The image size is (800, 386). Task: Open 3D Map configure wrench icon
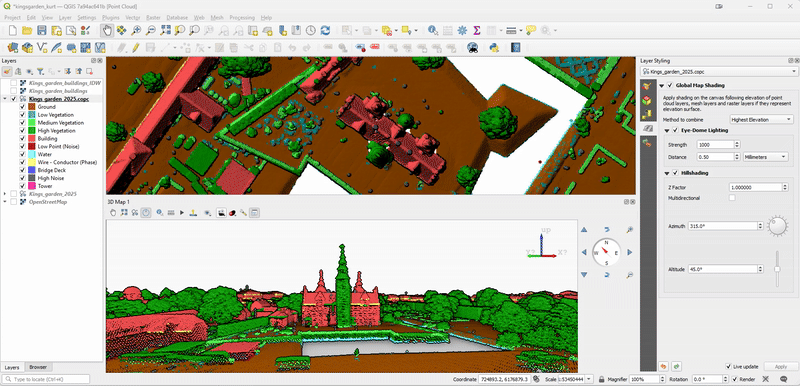[x=244, y=213]
